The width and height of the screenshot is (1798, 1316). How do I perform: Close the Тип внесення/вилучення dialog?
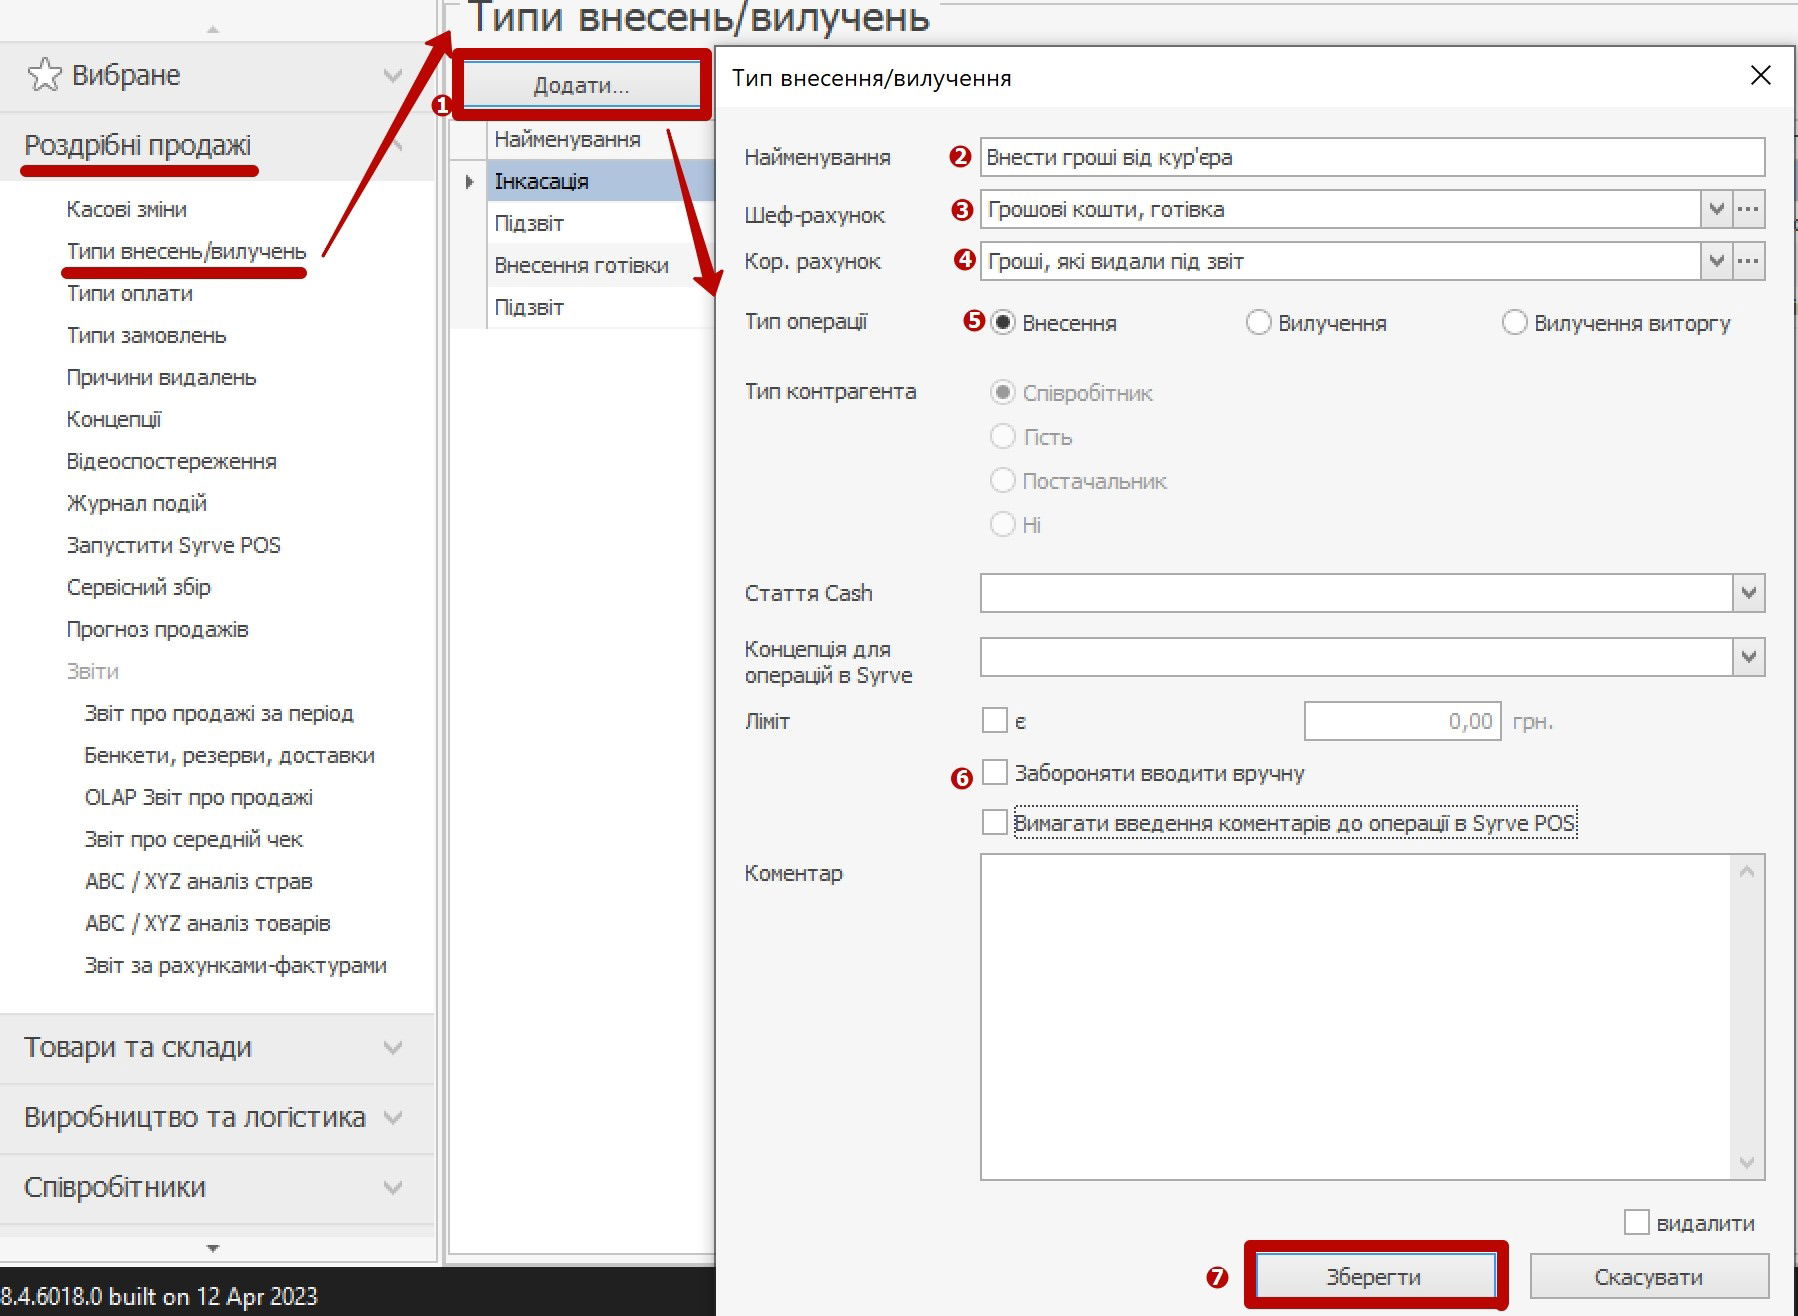pos(1760,76)
